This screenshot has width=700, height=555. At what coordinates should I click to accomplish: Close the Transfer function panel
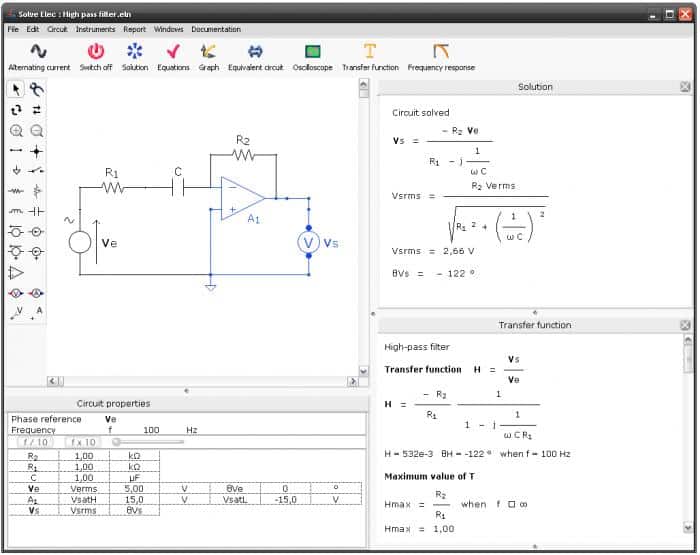685,325
